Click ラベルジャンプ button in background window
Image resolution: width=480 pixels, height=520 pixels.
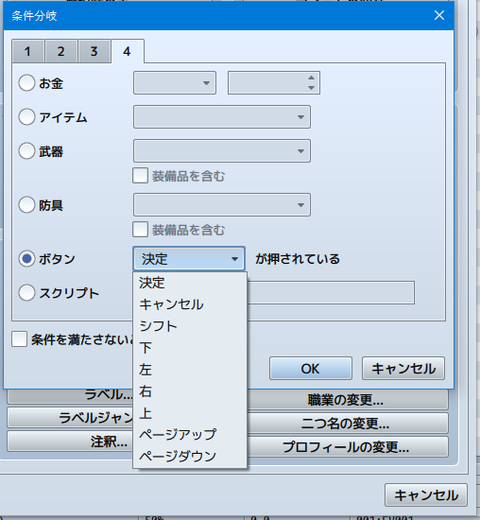click(x=70, y=418)
